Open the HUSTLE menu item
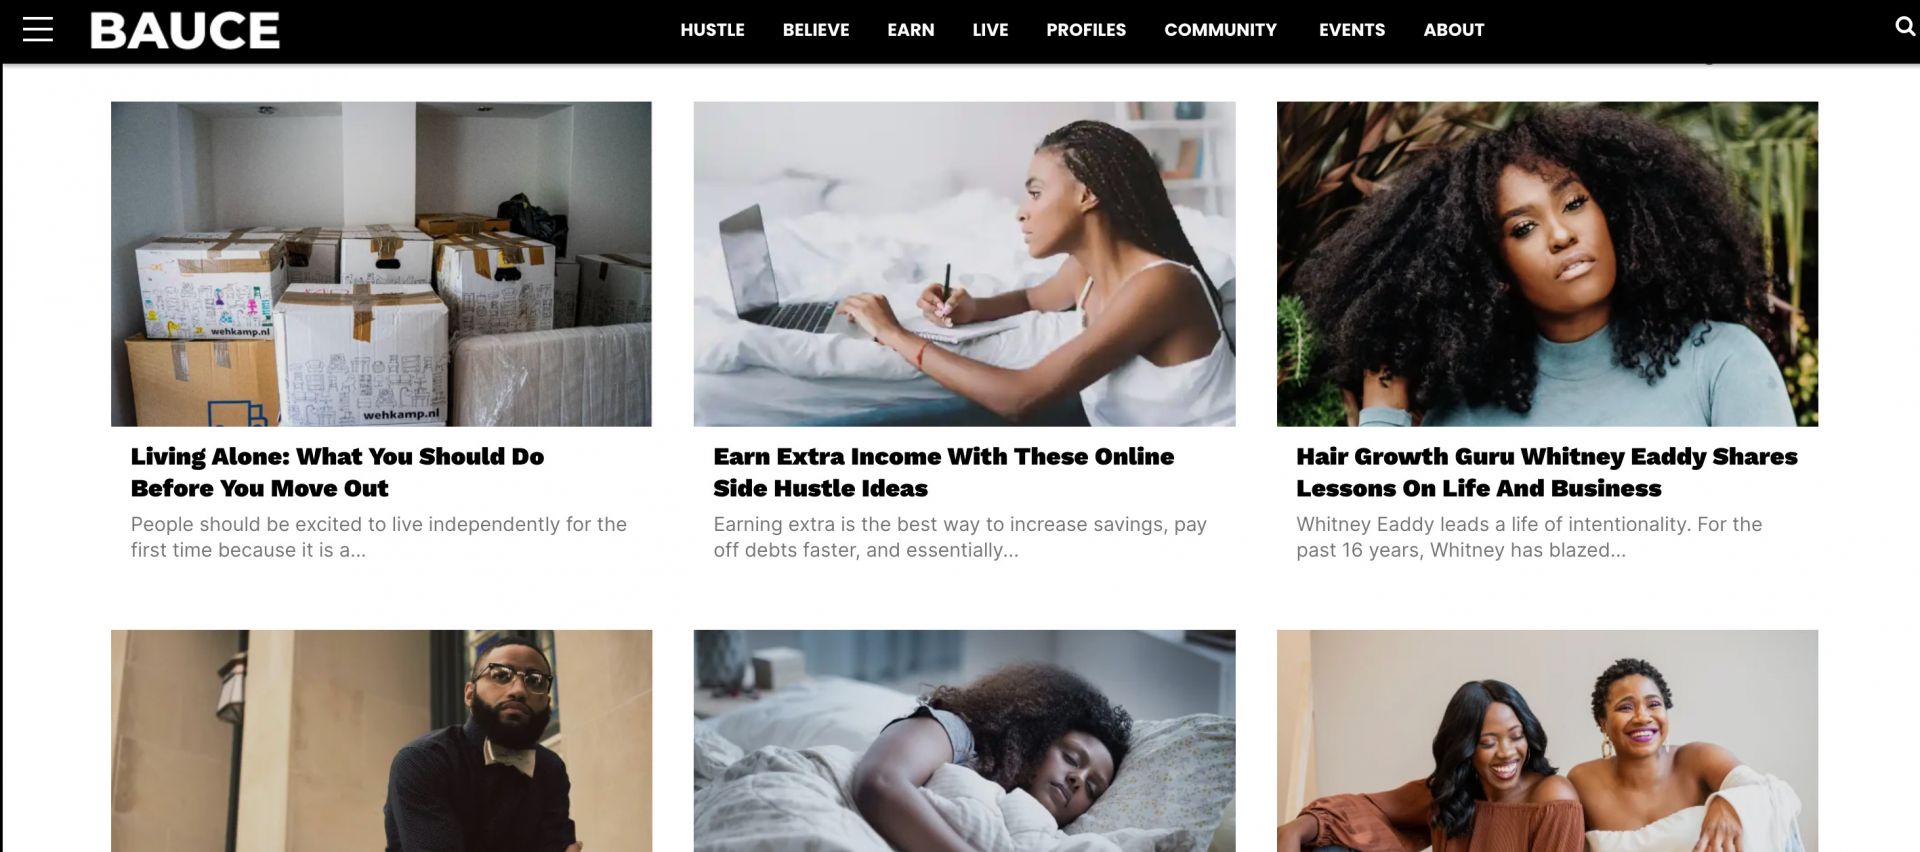 712,30
